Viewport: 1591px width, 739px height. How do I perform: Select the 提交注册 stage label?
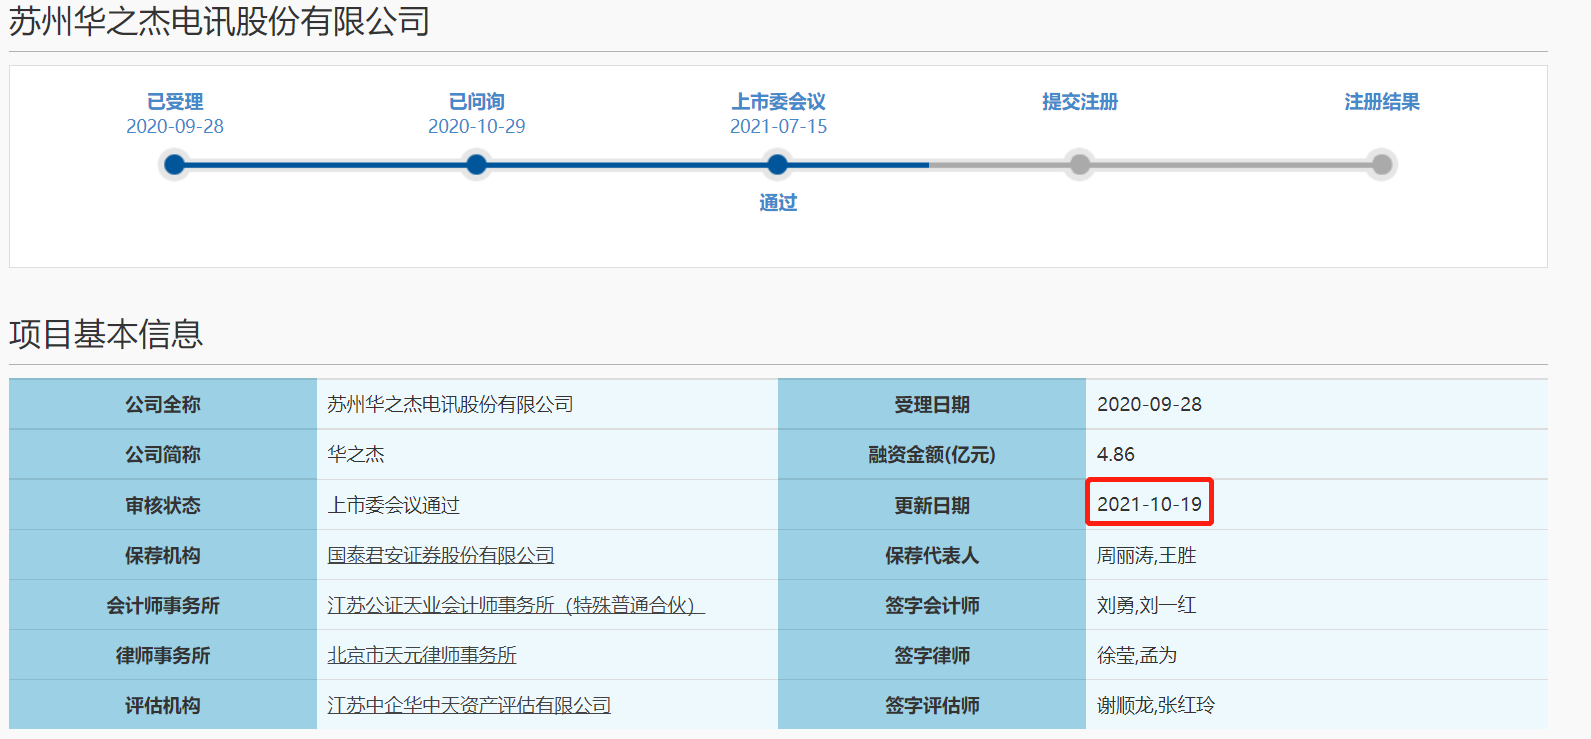click(1080, 102)
